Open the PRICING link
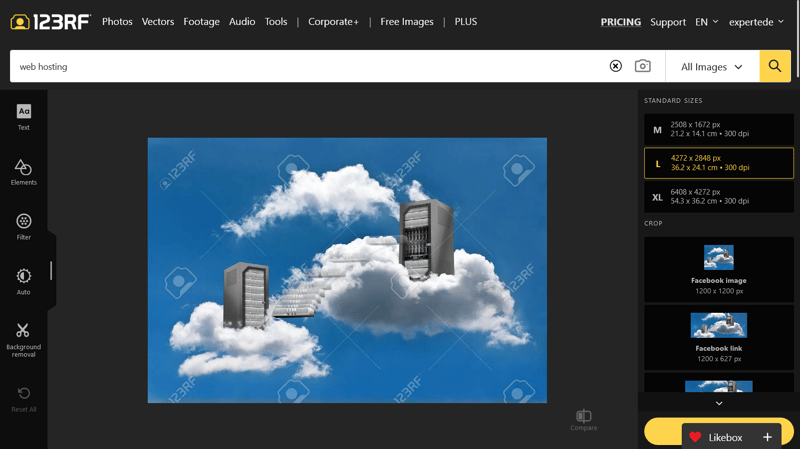The height and width of the screenshot is (449, 800). point(620,22)
